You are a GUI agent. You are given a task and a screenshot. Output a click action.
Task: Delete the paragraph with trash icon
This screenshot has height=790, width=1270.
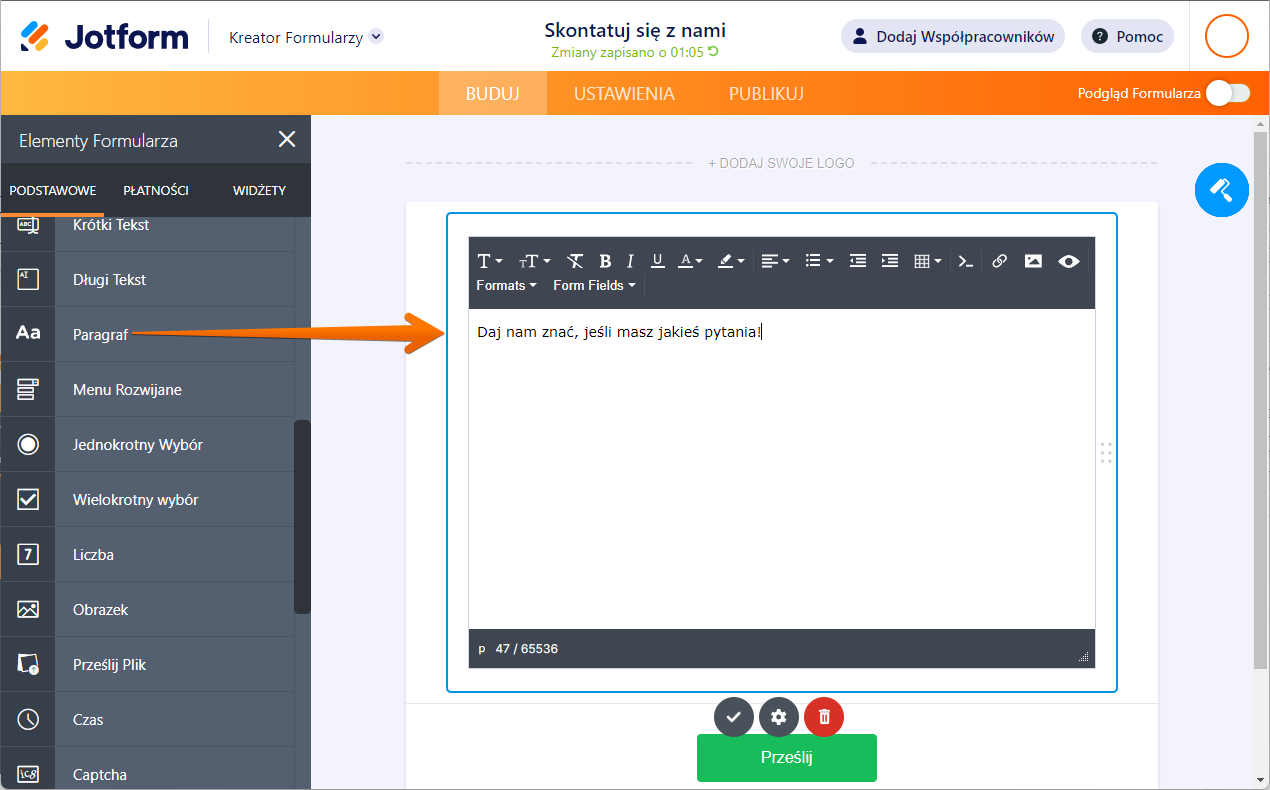pyautogui.click(x=824, y=717)
